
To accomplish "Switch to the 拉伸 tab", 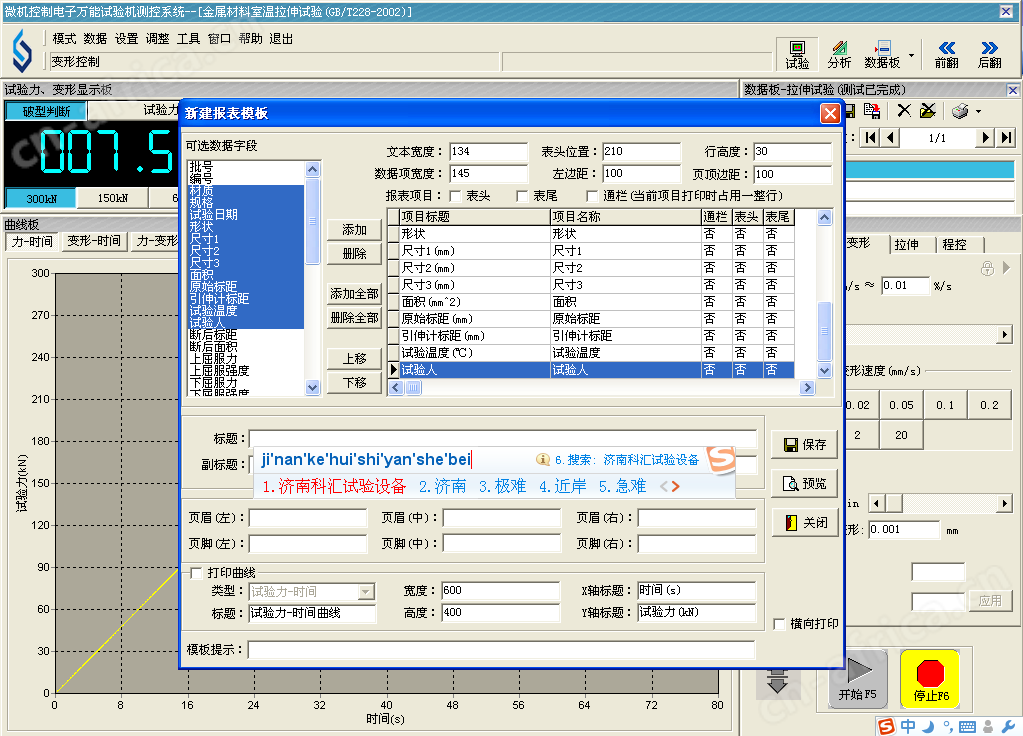I will coord(906,244).
